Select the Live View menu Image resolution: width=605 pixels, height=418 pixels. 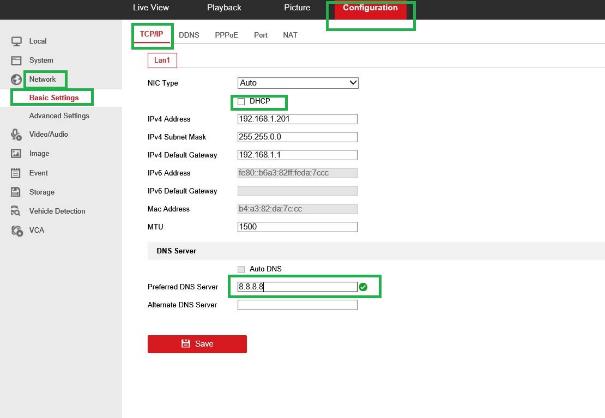(152, 8)
